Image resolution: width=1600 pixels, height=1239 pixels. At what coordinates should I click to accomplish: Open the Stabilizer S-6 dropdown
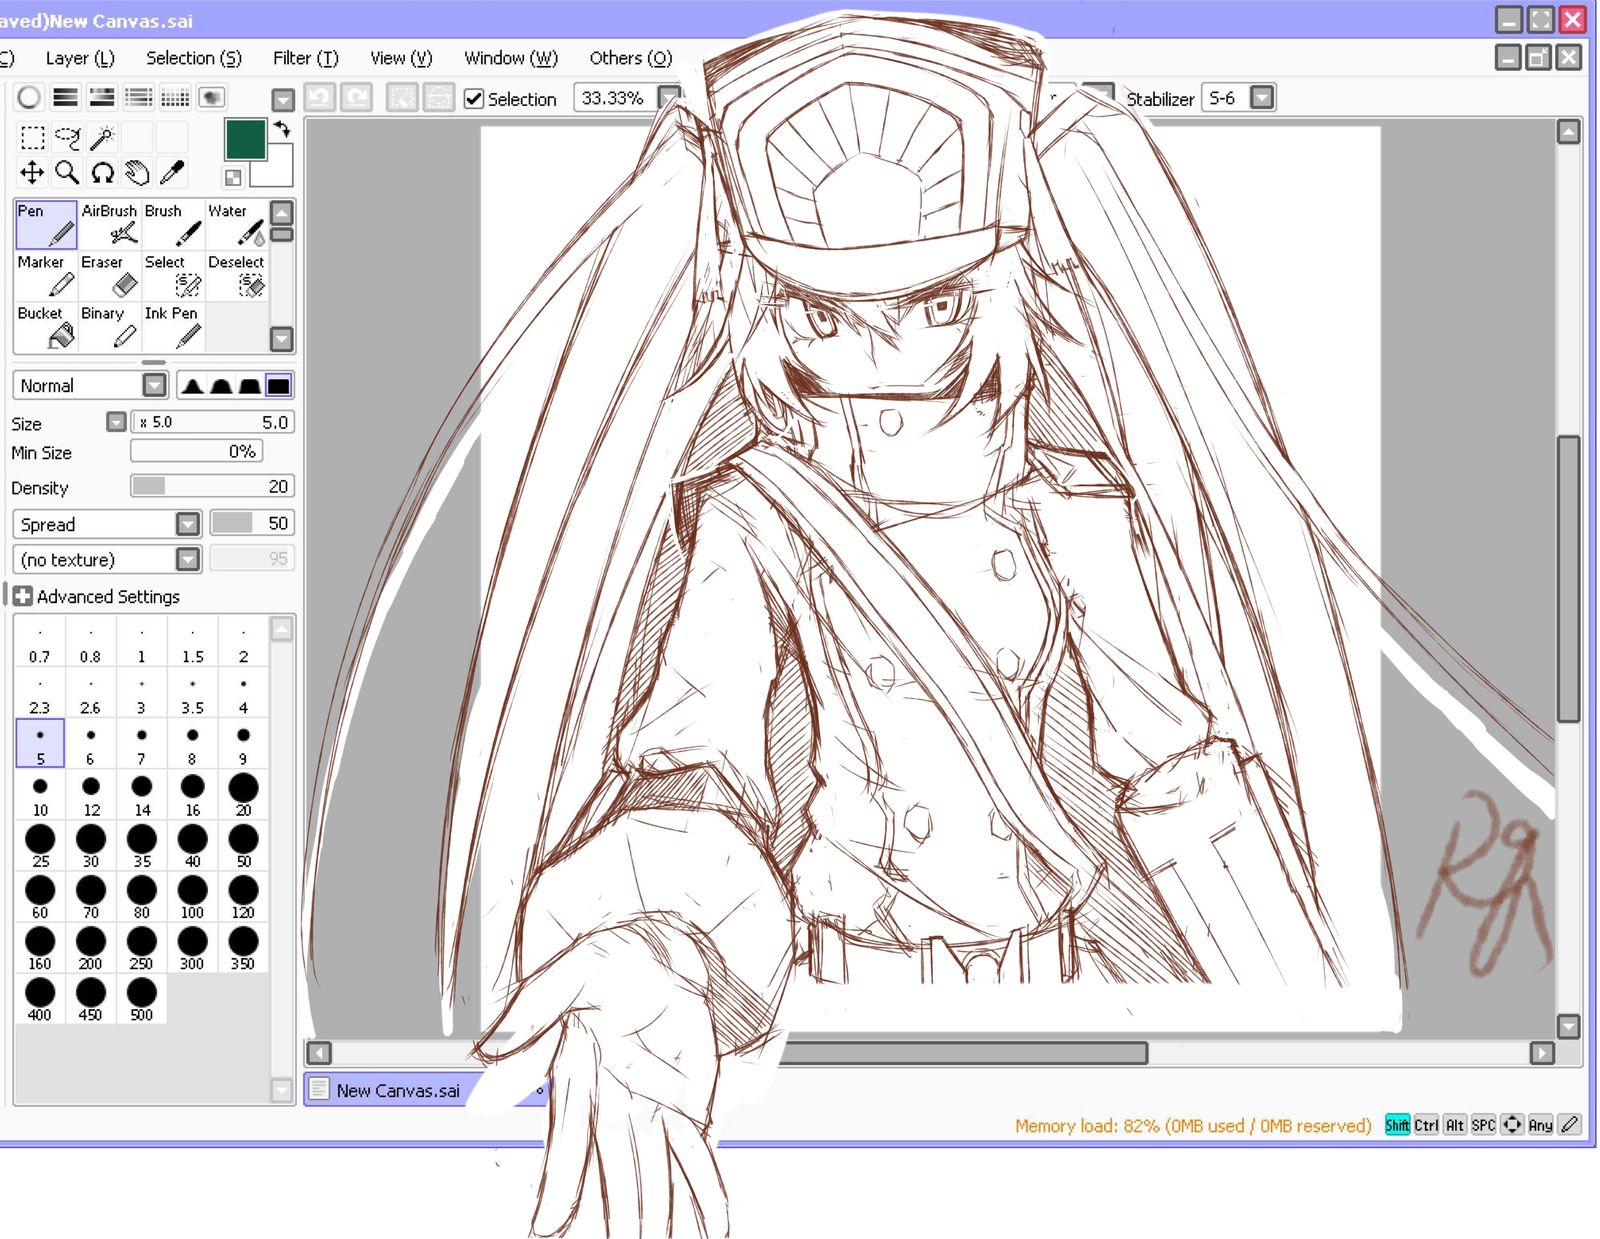tap(1263, 98)
